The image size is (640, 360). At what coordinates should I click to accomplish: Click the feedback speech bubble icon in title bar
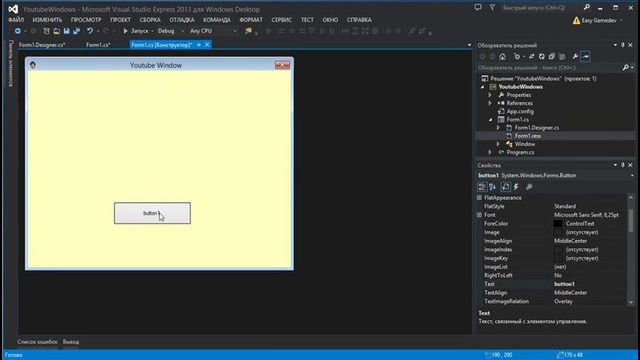pyautogui.click(x=478, y=7)
